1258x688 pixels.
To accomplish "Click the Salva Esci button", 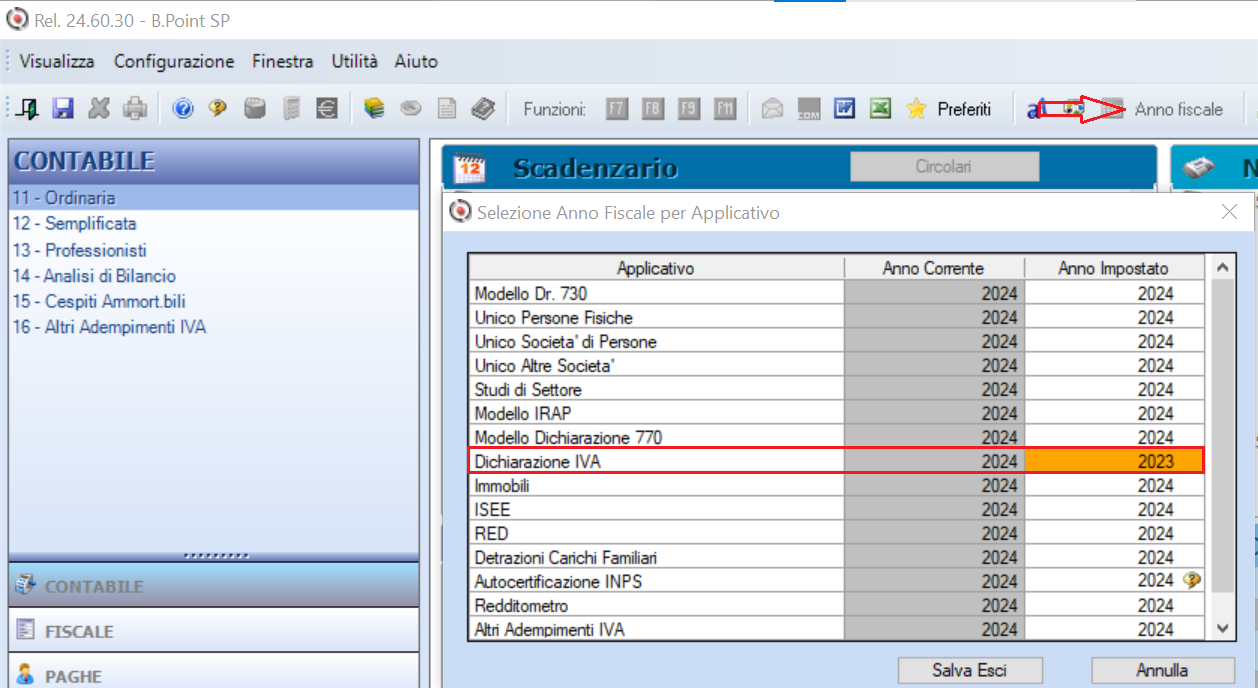I will (970, 670).
